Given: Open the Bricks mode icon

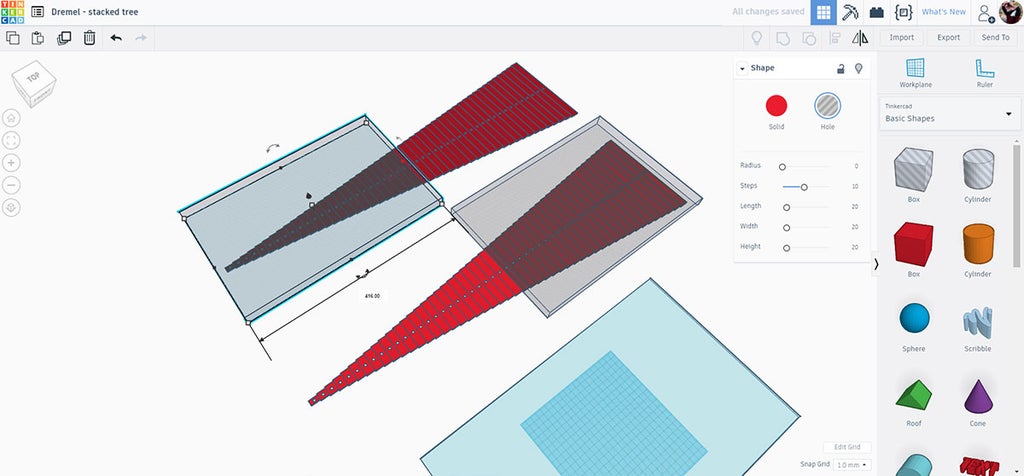Looking at the screenshot, I should (x=876, y=12).
